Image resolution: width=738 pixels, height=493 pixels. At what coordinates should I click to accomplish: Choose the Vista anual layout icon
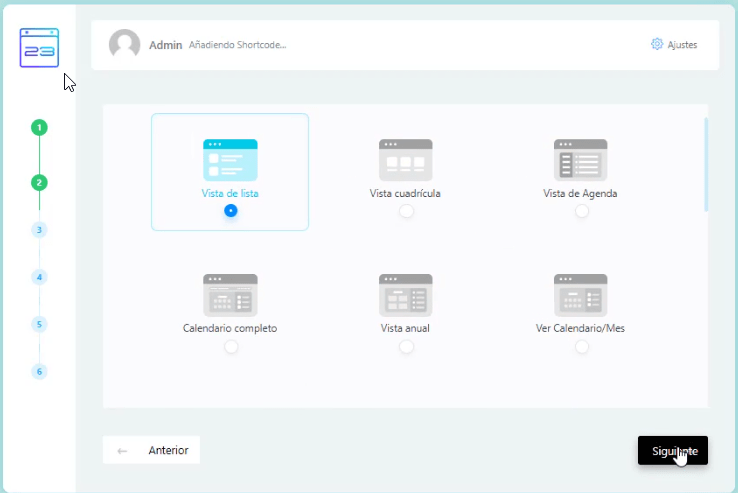tap(405, 295)
